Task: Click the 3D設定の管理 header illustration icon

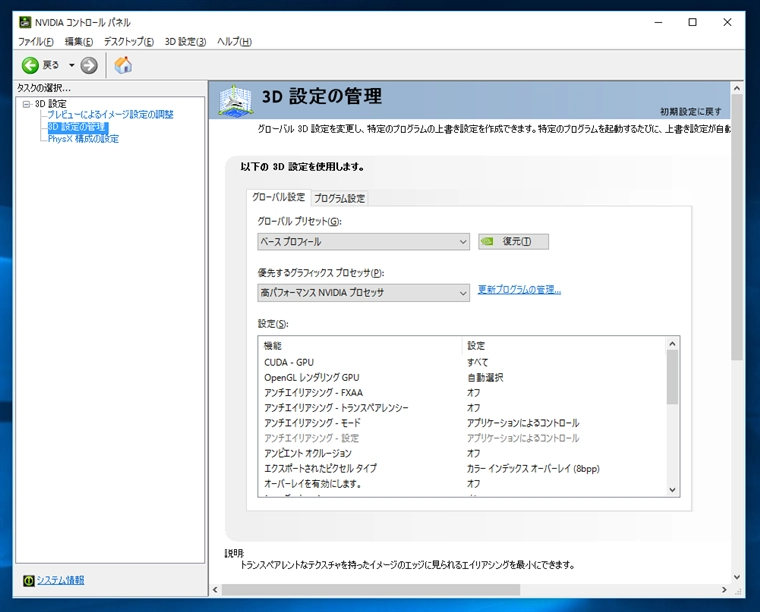Action: pyautogui.click(x=236, y=100)
